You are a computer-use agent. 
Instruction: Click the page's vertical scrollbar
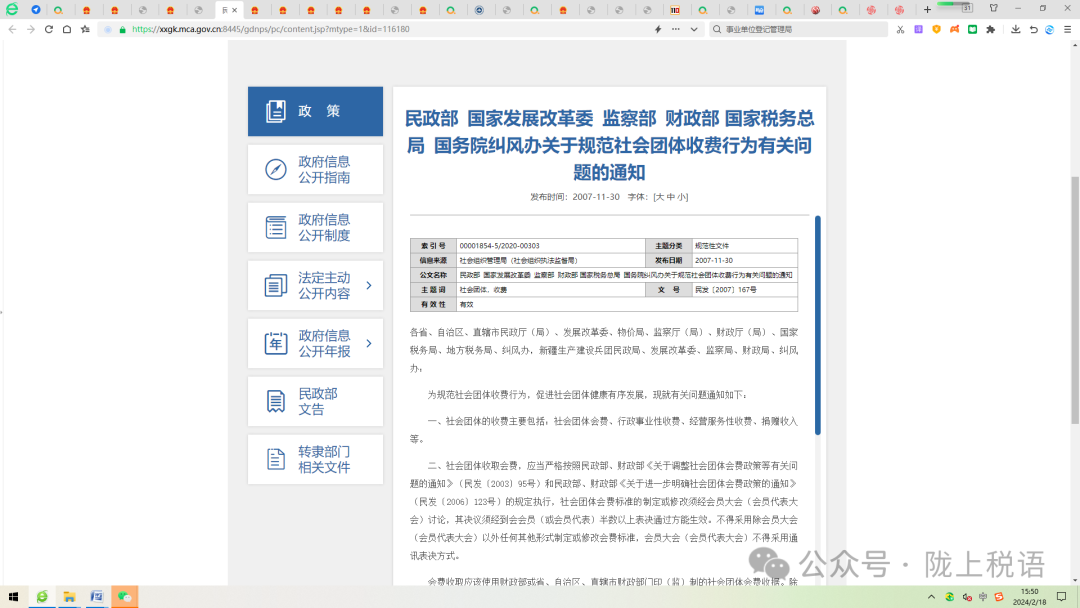click(1074, 300)
